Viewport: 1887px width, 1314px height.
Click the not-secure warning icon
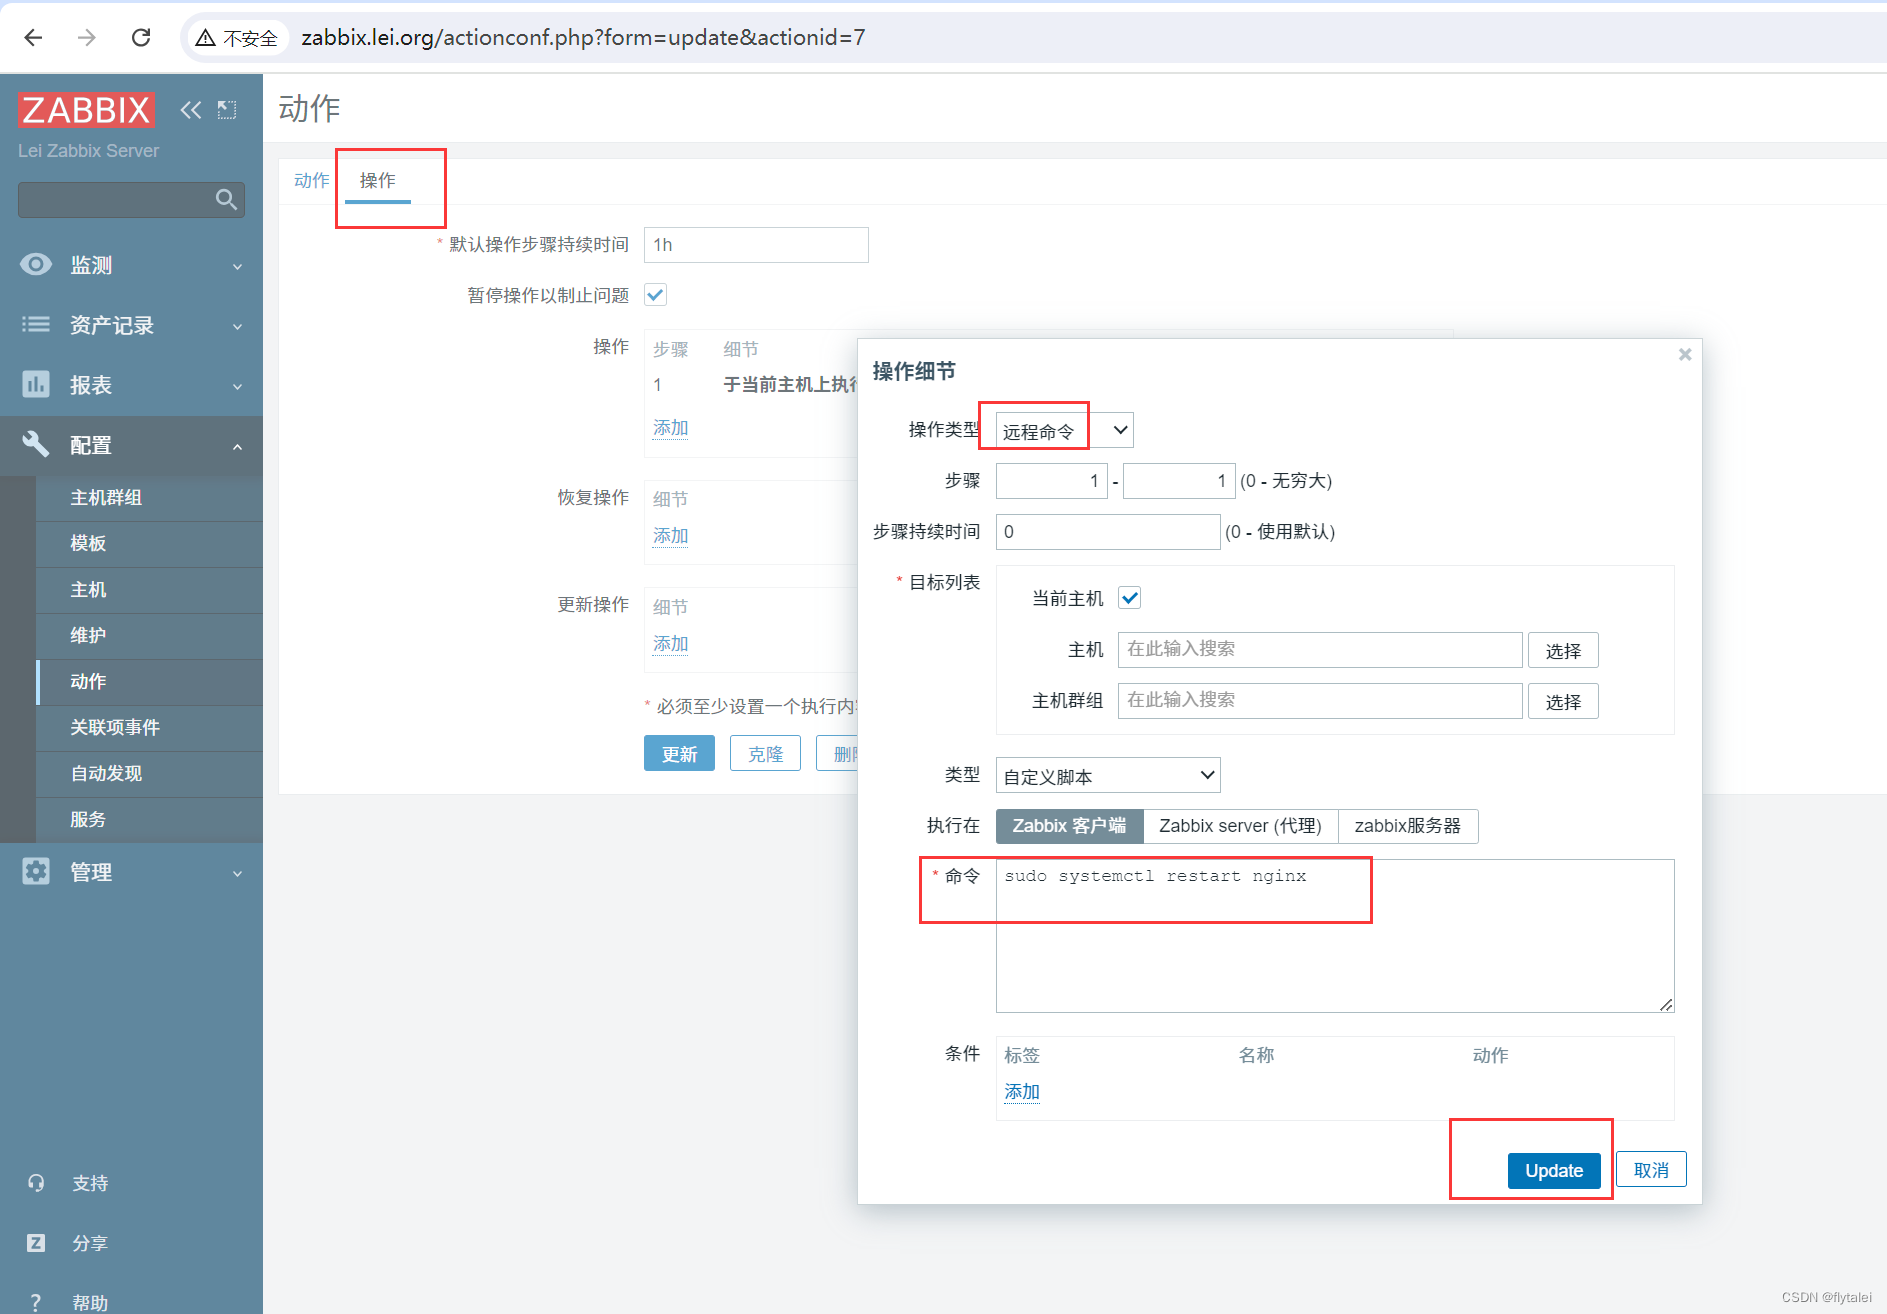point(206,38)
